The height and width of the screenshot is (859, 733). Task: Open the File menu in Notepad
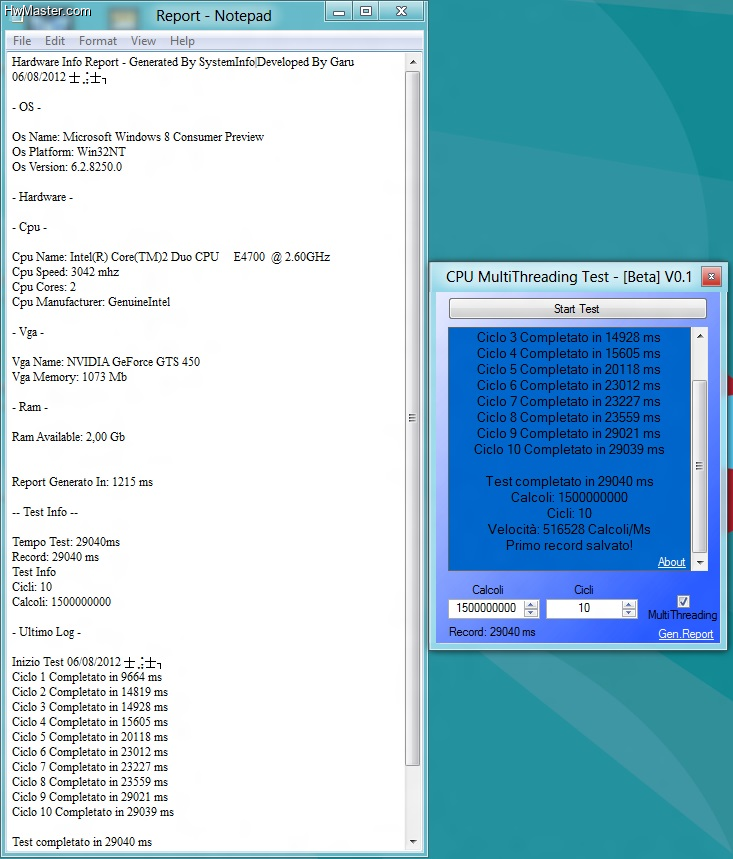tap(22, 41)
